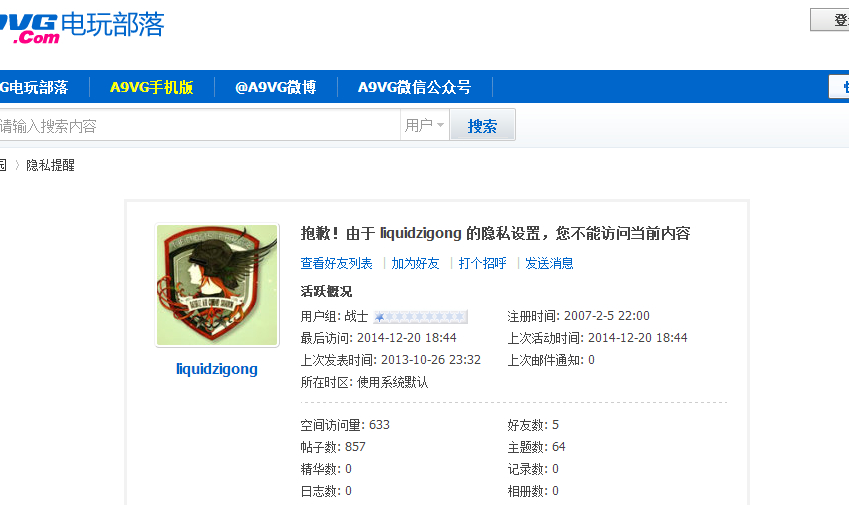Screen dimensions: 849x505
Task: Open the liquidzigong username link below the avatar
Action: pos(217,369)
